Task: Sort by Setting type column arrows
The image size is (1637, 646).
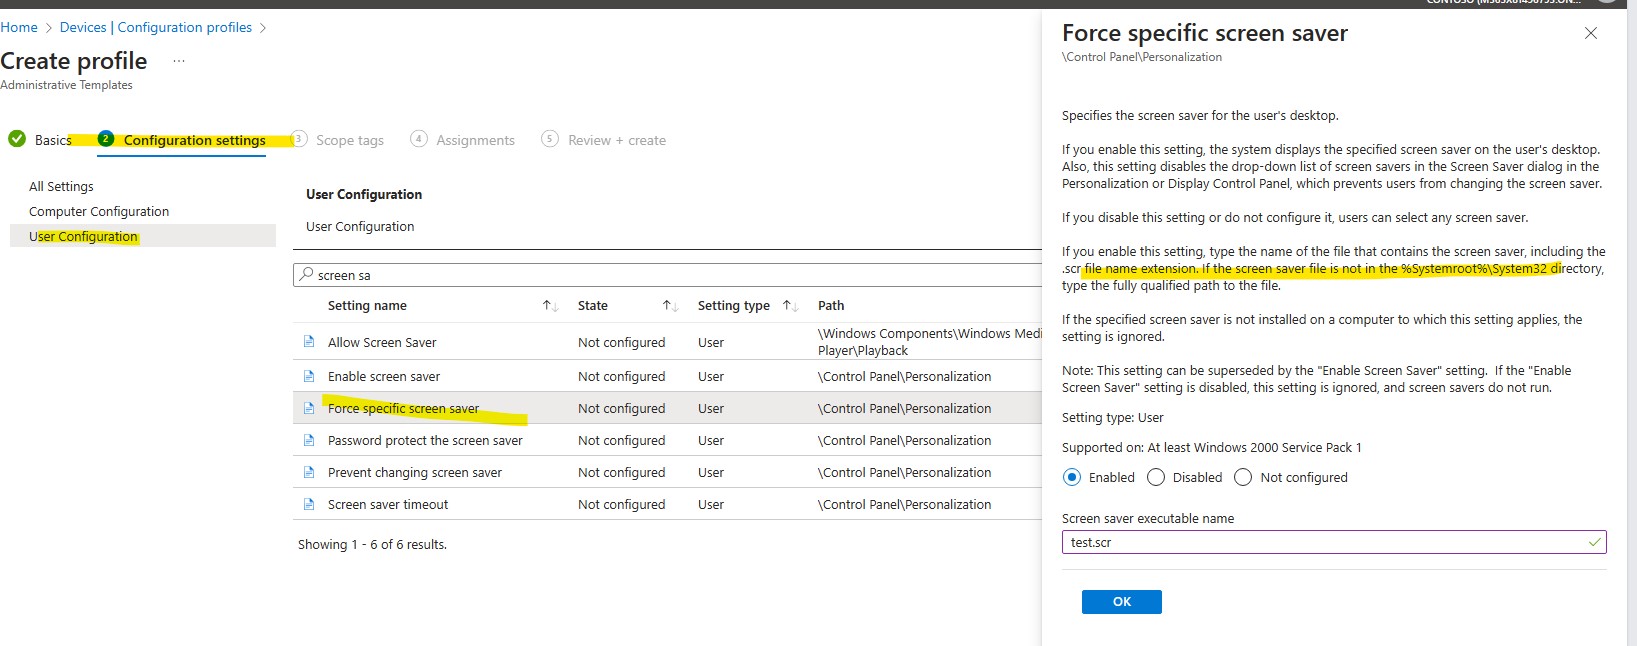Action: [790, 306]
